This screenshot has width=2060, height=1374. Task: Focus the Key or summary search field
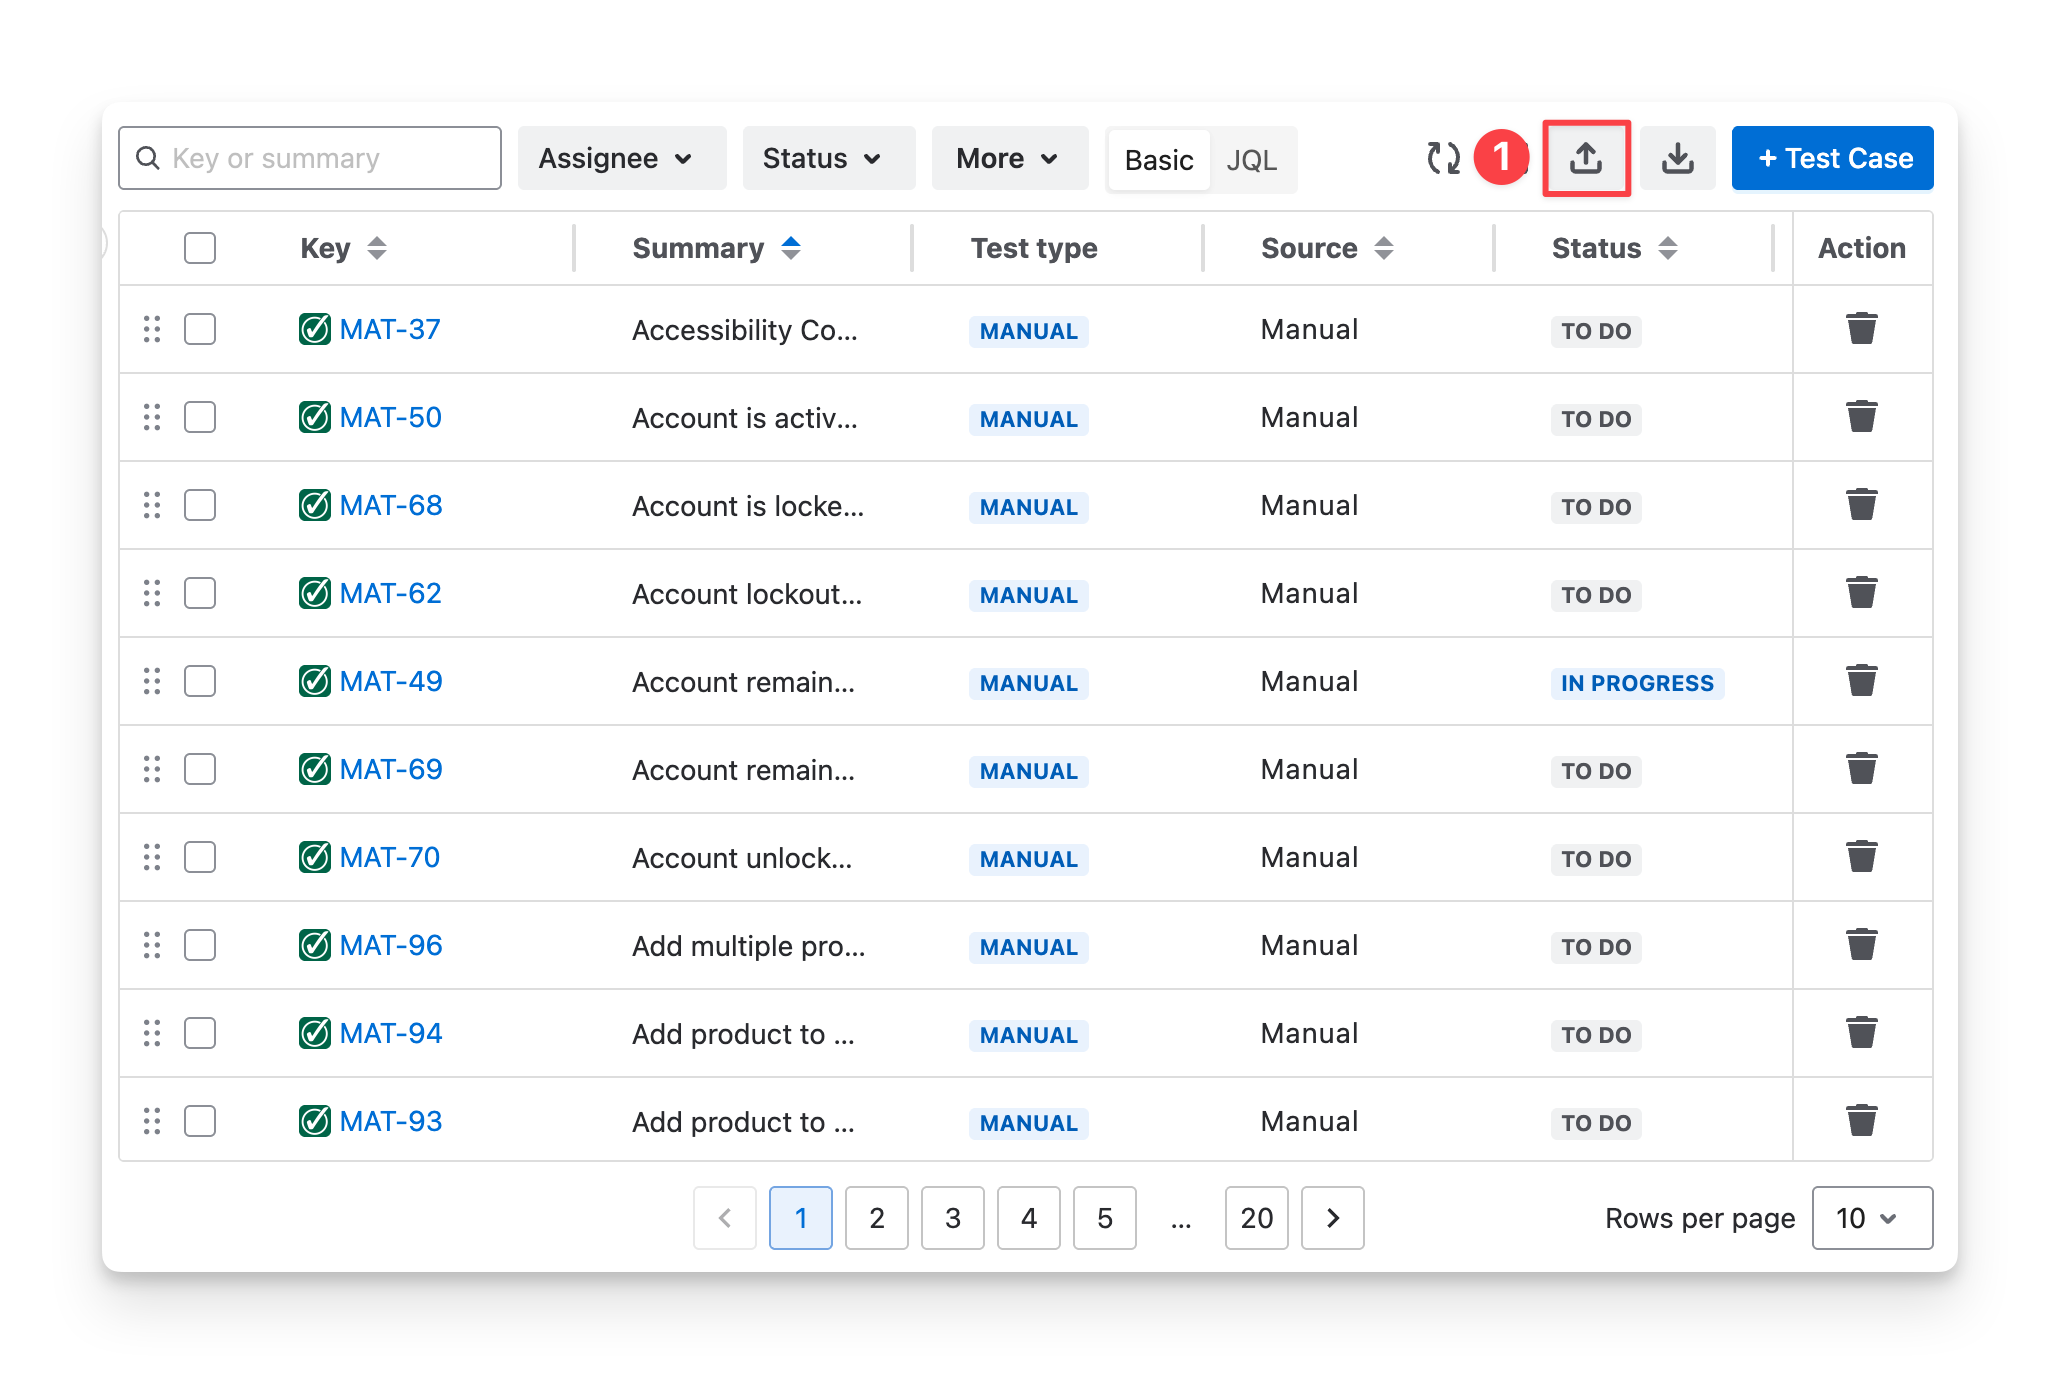coord(310,158)
